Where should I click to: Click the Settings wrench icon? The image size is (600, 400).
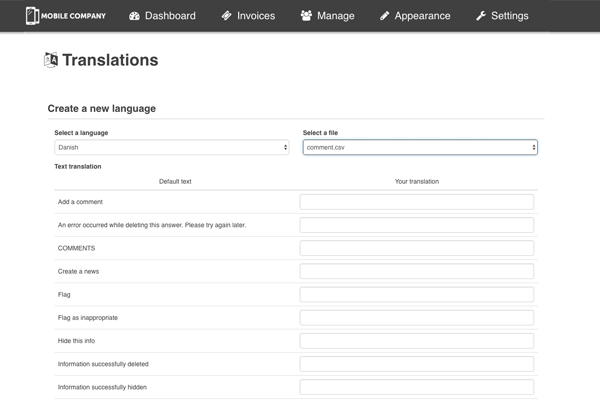[x=481, y=16]
